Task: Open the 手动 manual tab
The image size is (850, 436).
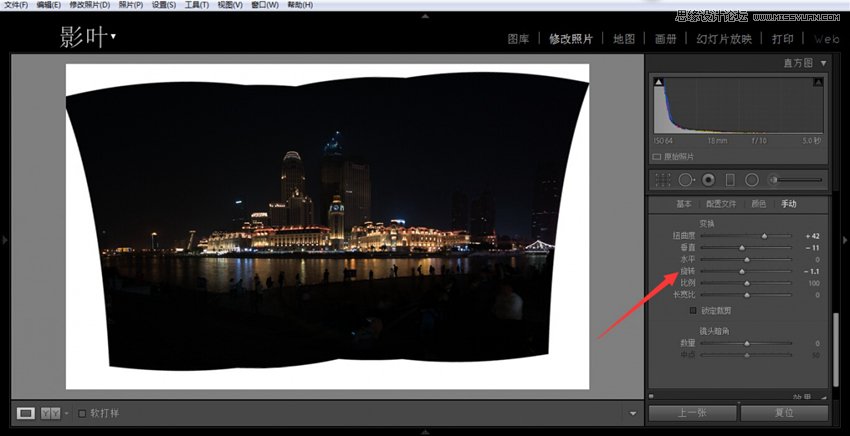Action: [x=789, y=204]
